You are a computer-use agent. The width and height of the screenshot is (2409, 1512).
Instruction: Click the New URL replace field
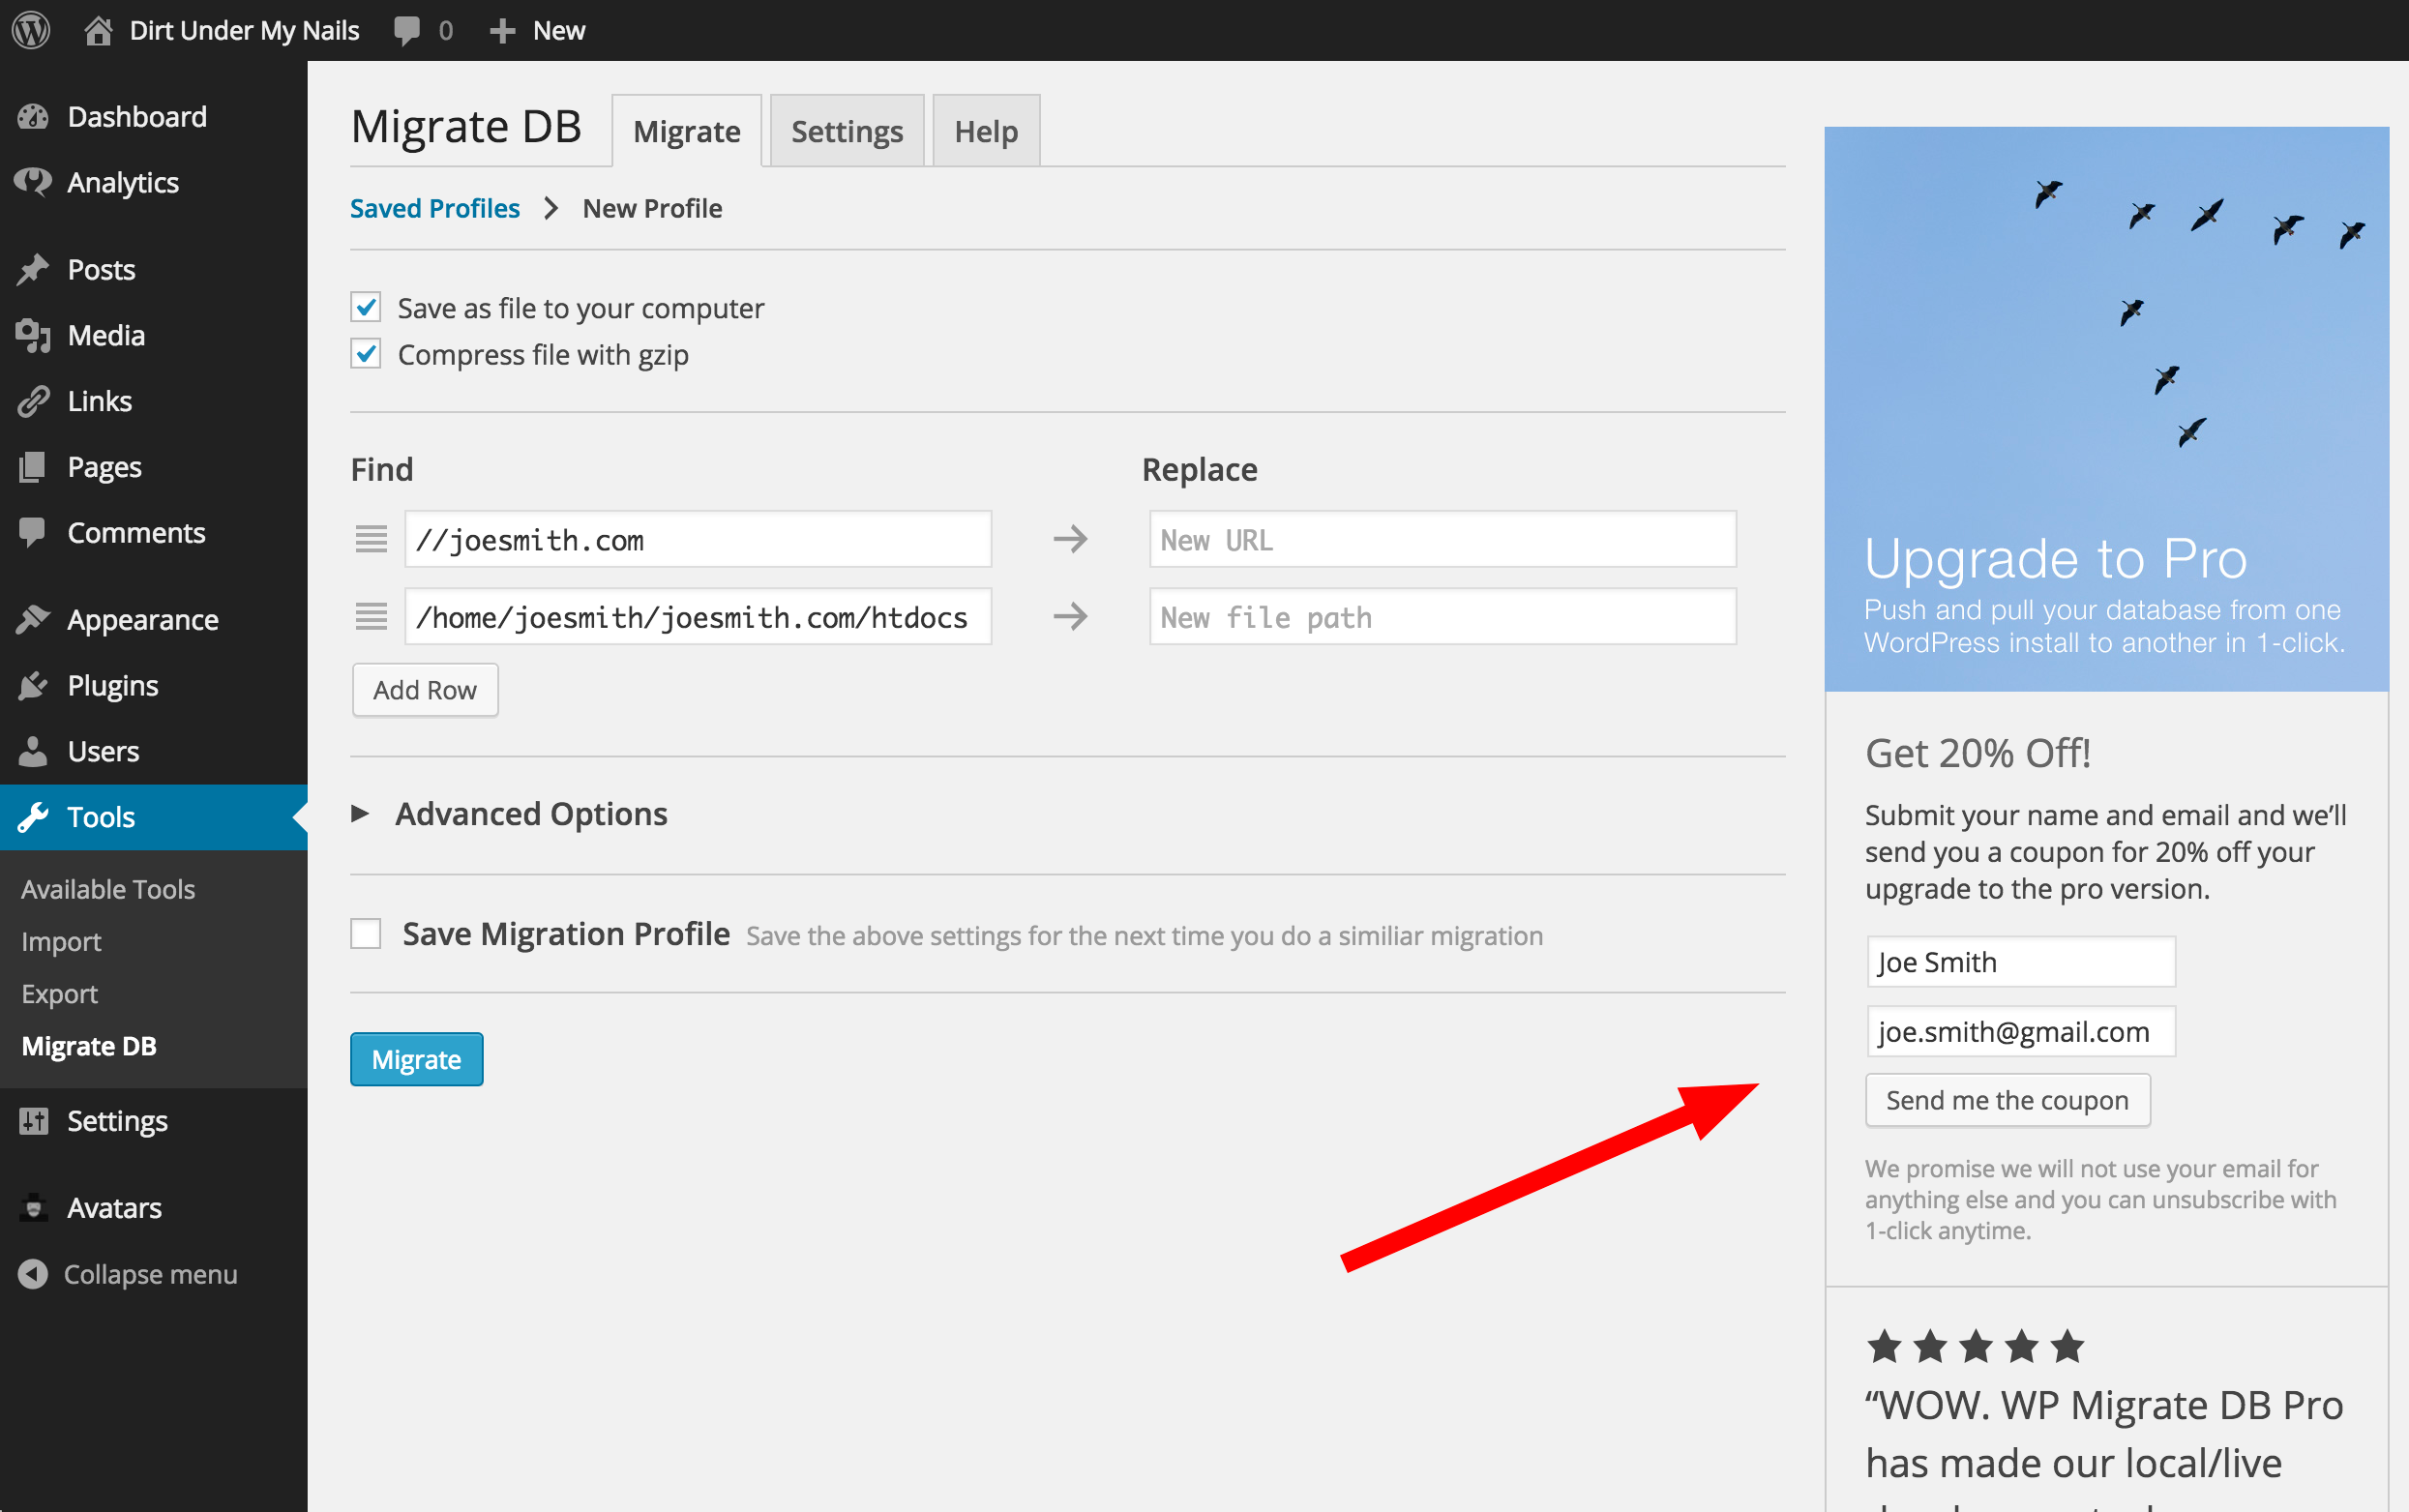click(1442, 539)
